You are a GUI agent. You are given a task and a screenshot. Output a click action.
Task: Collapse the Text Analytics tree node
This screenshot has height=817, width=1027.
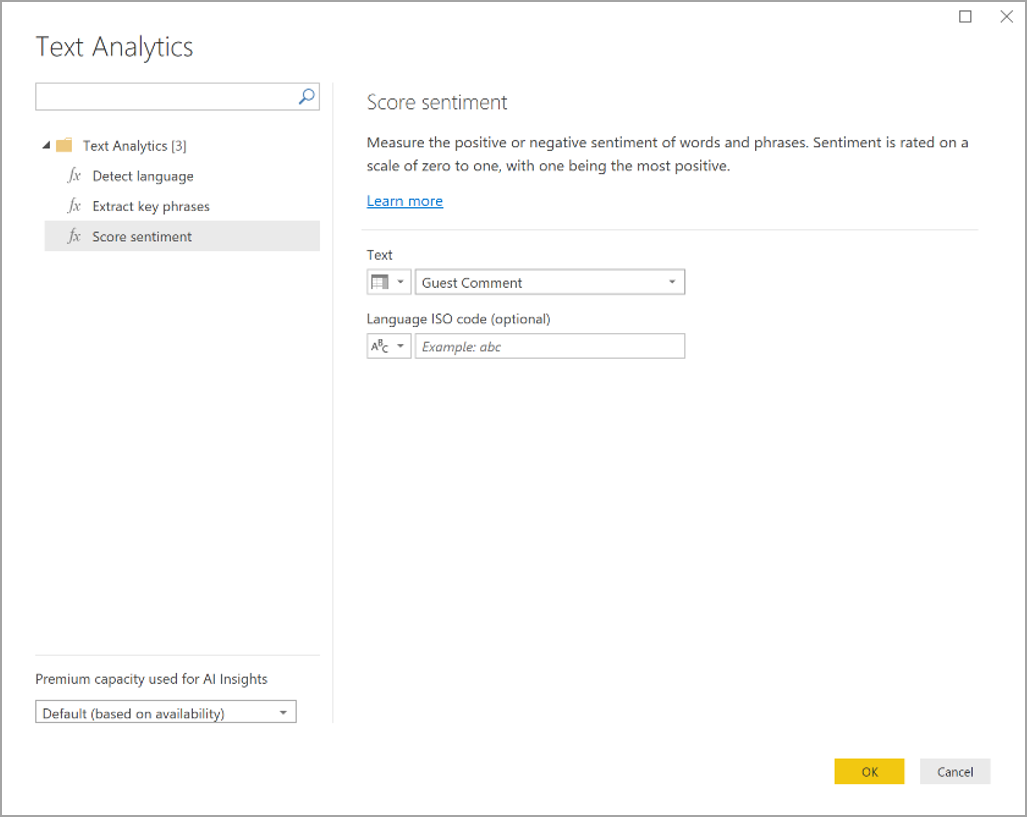[46, 145]
